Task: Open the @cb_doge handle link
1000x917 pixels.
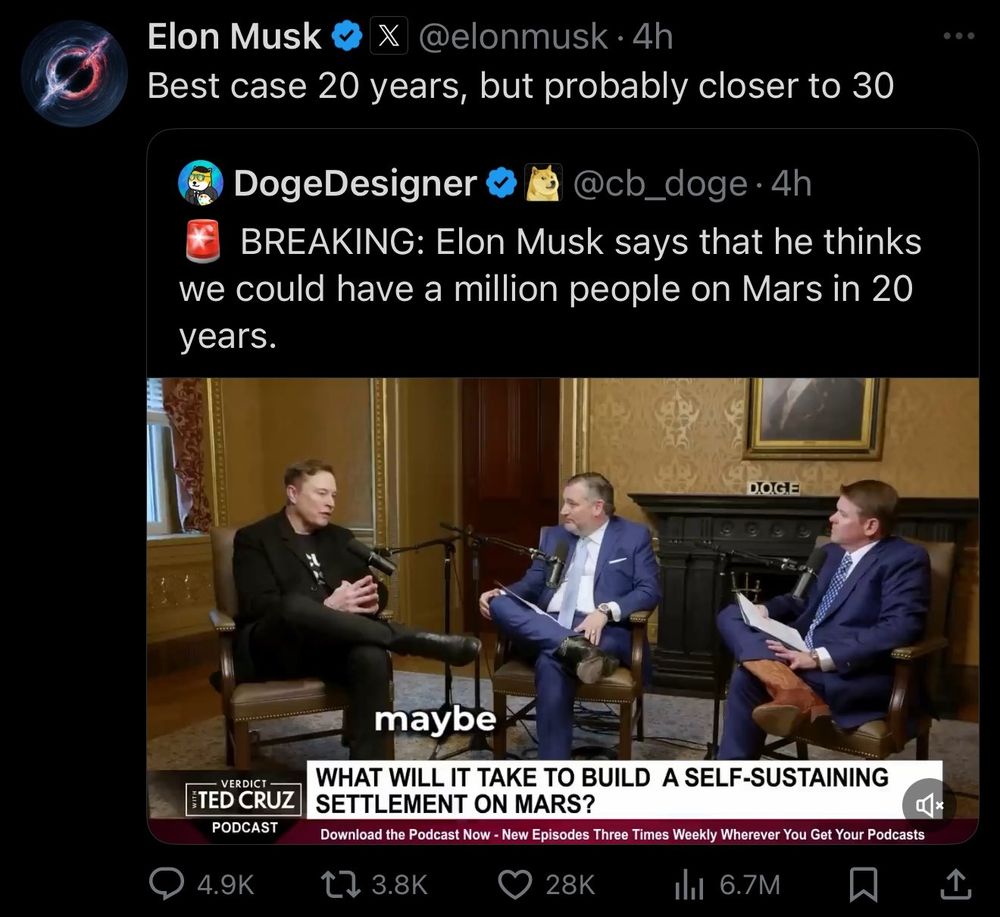Action: click(x=660, y=184)
